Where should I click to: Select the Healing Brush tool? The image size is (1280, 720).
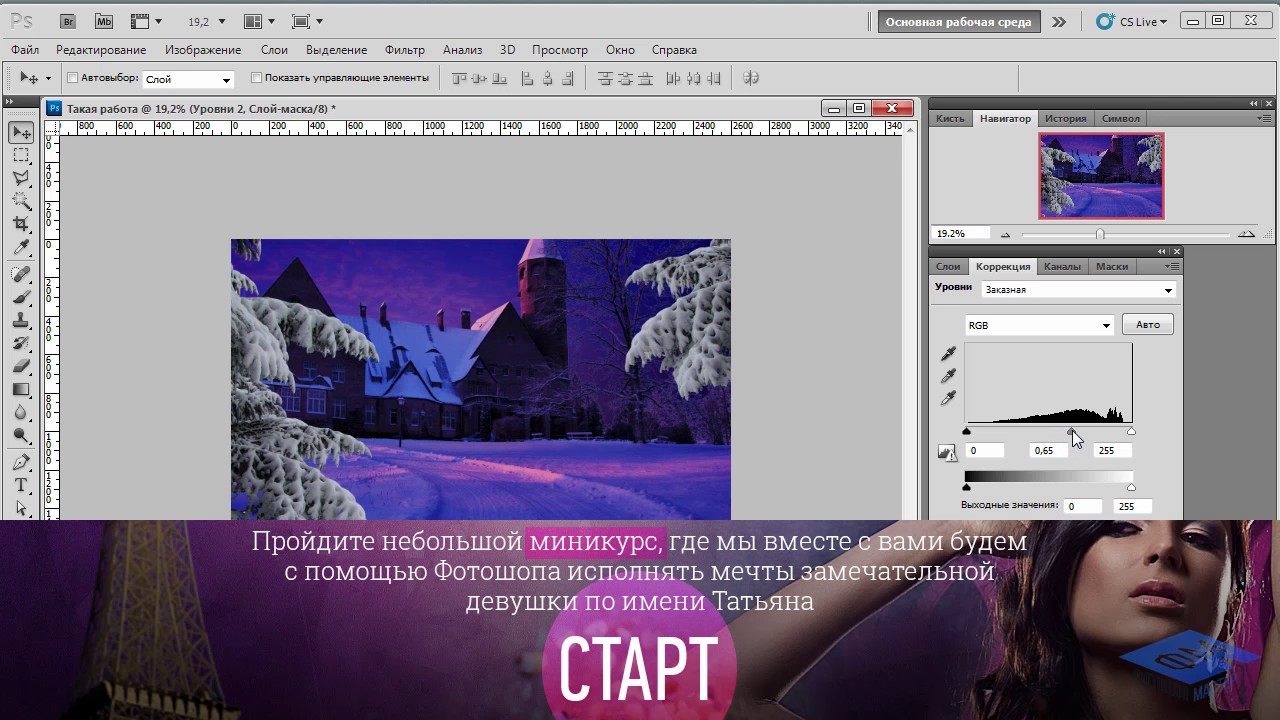coord(21,274)
